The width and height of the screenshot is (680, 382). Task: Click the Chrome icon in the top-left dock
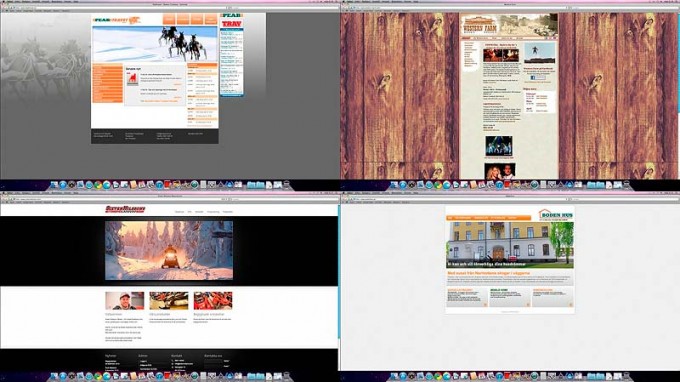coord(98,185)
